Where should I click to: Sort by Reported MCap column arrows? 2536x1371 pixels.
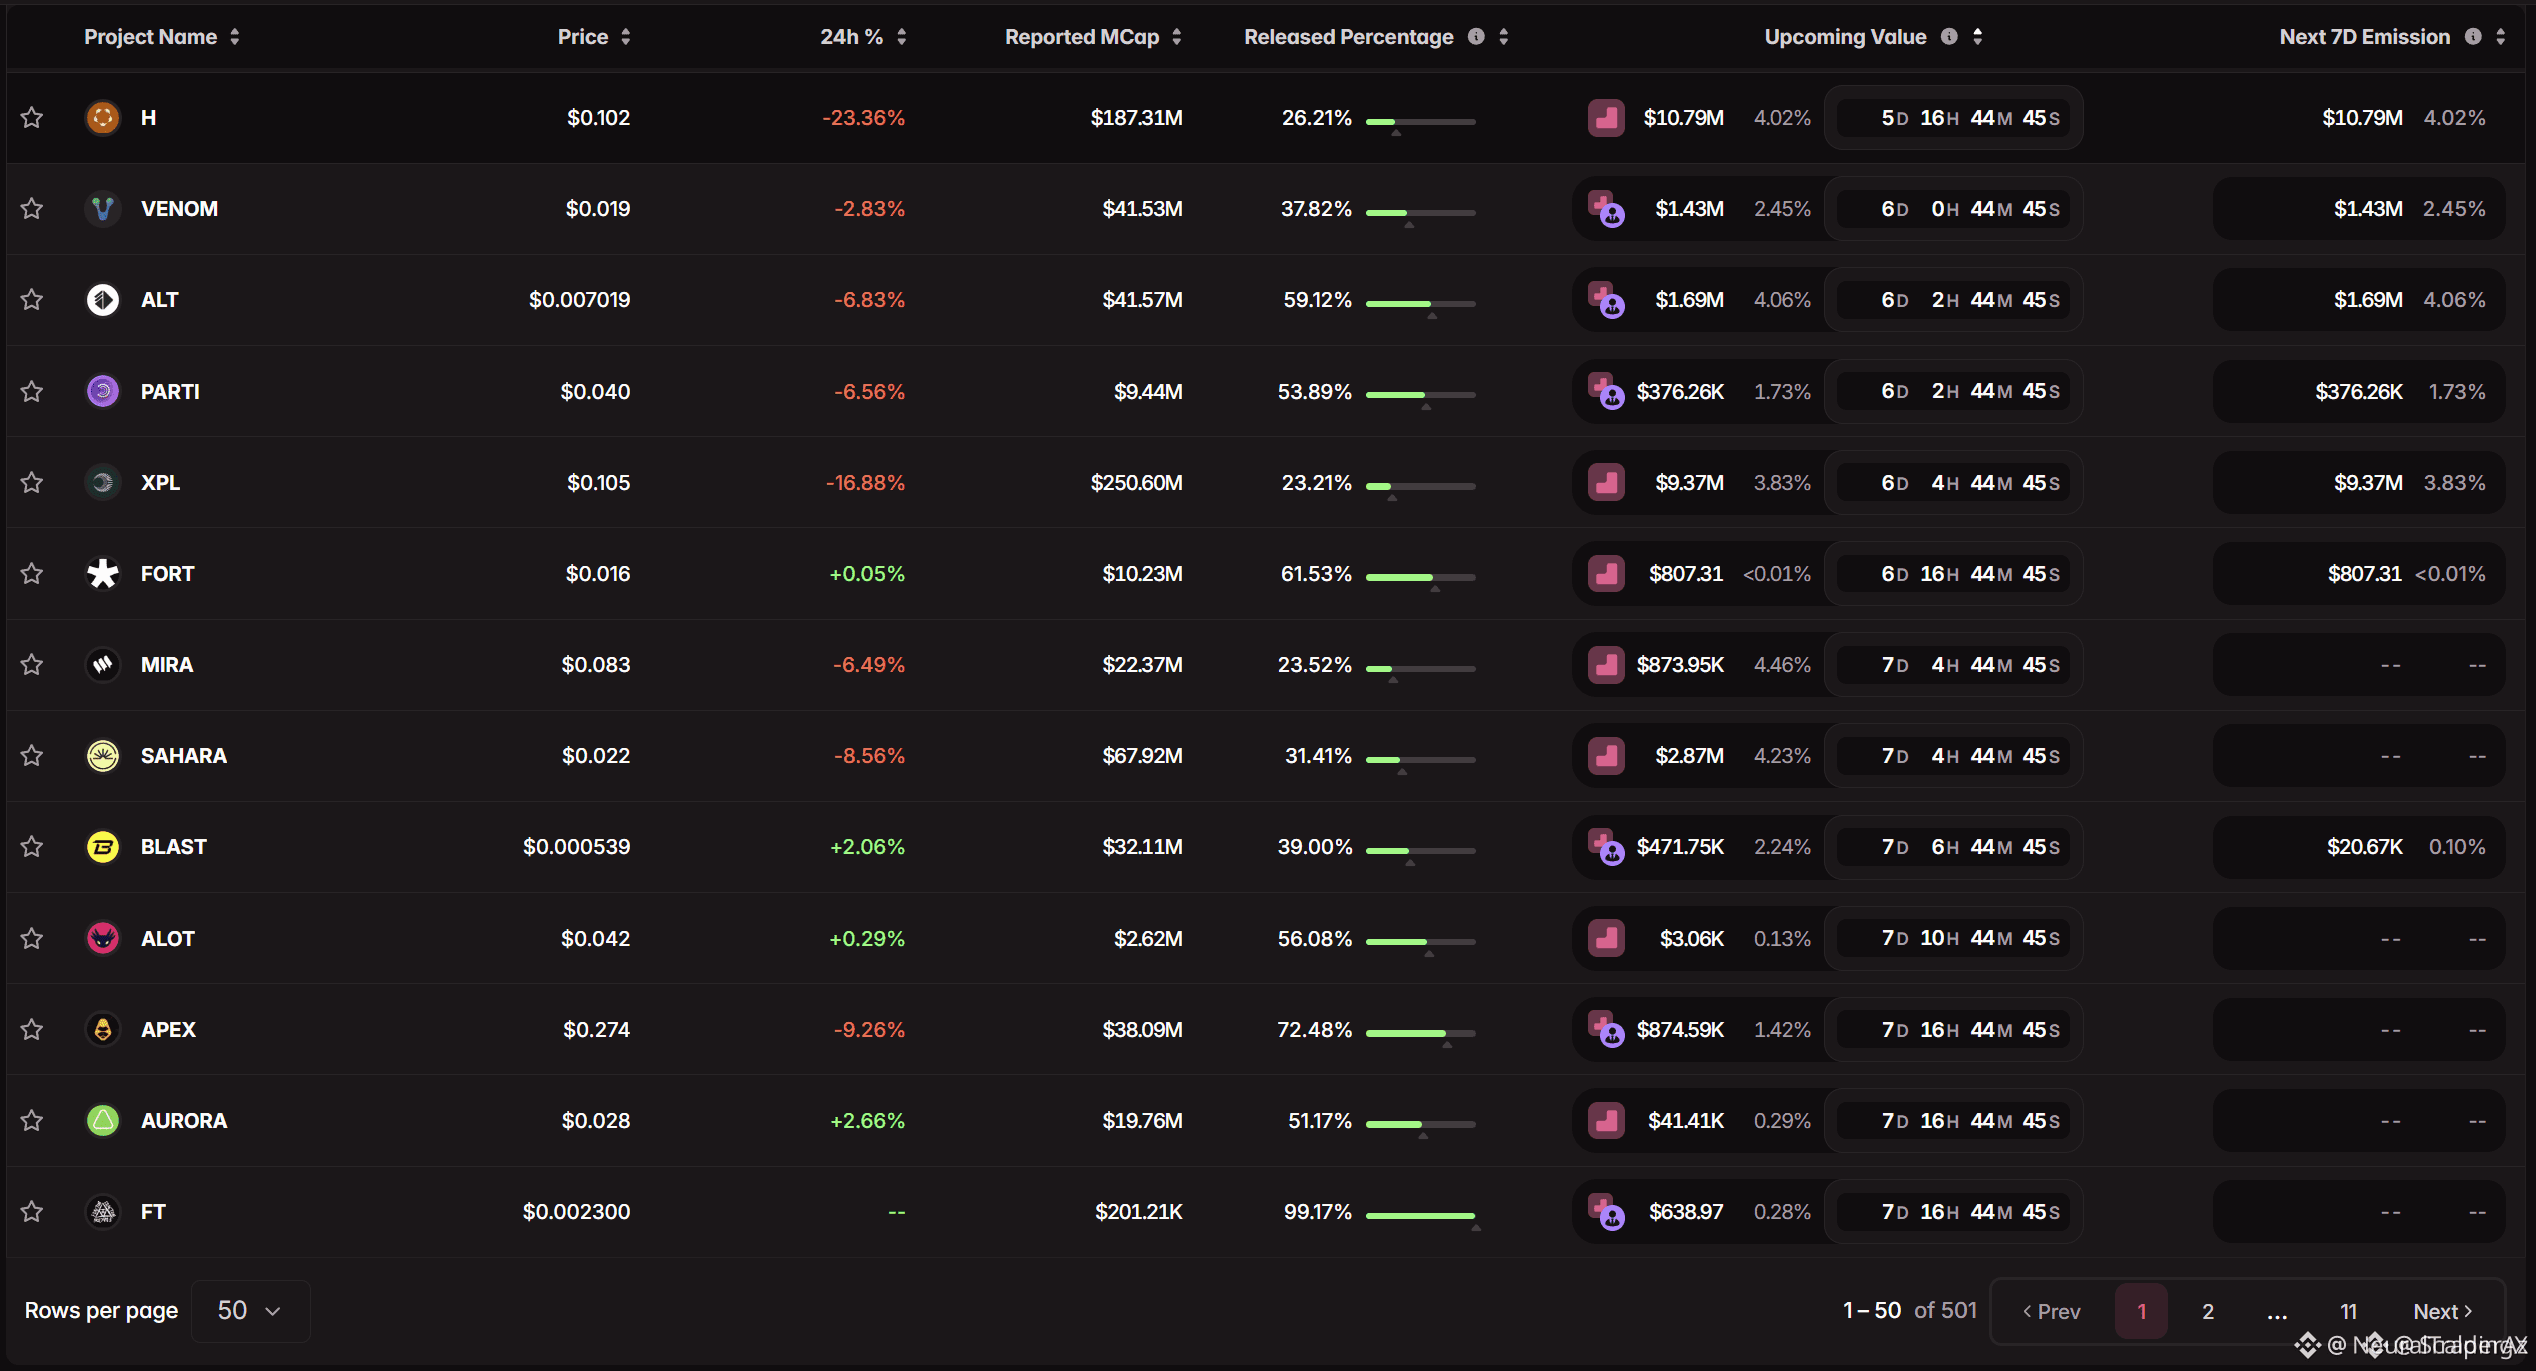[1177, 37]
